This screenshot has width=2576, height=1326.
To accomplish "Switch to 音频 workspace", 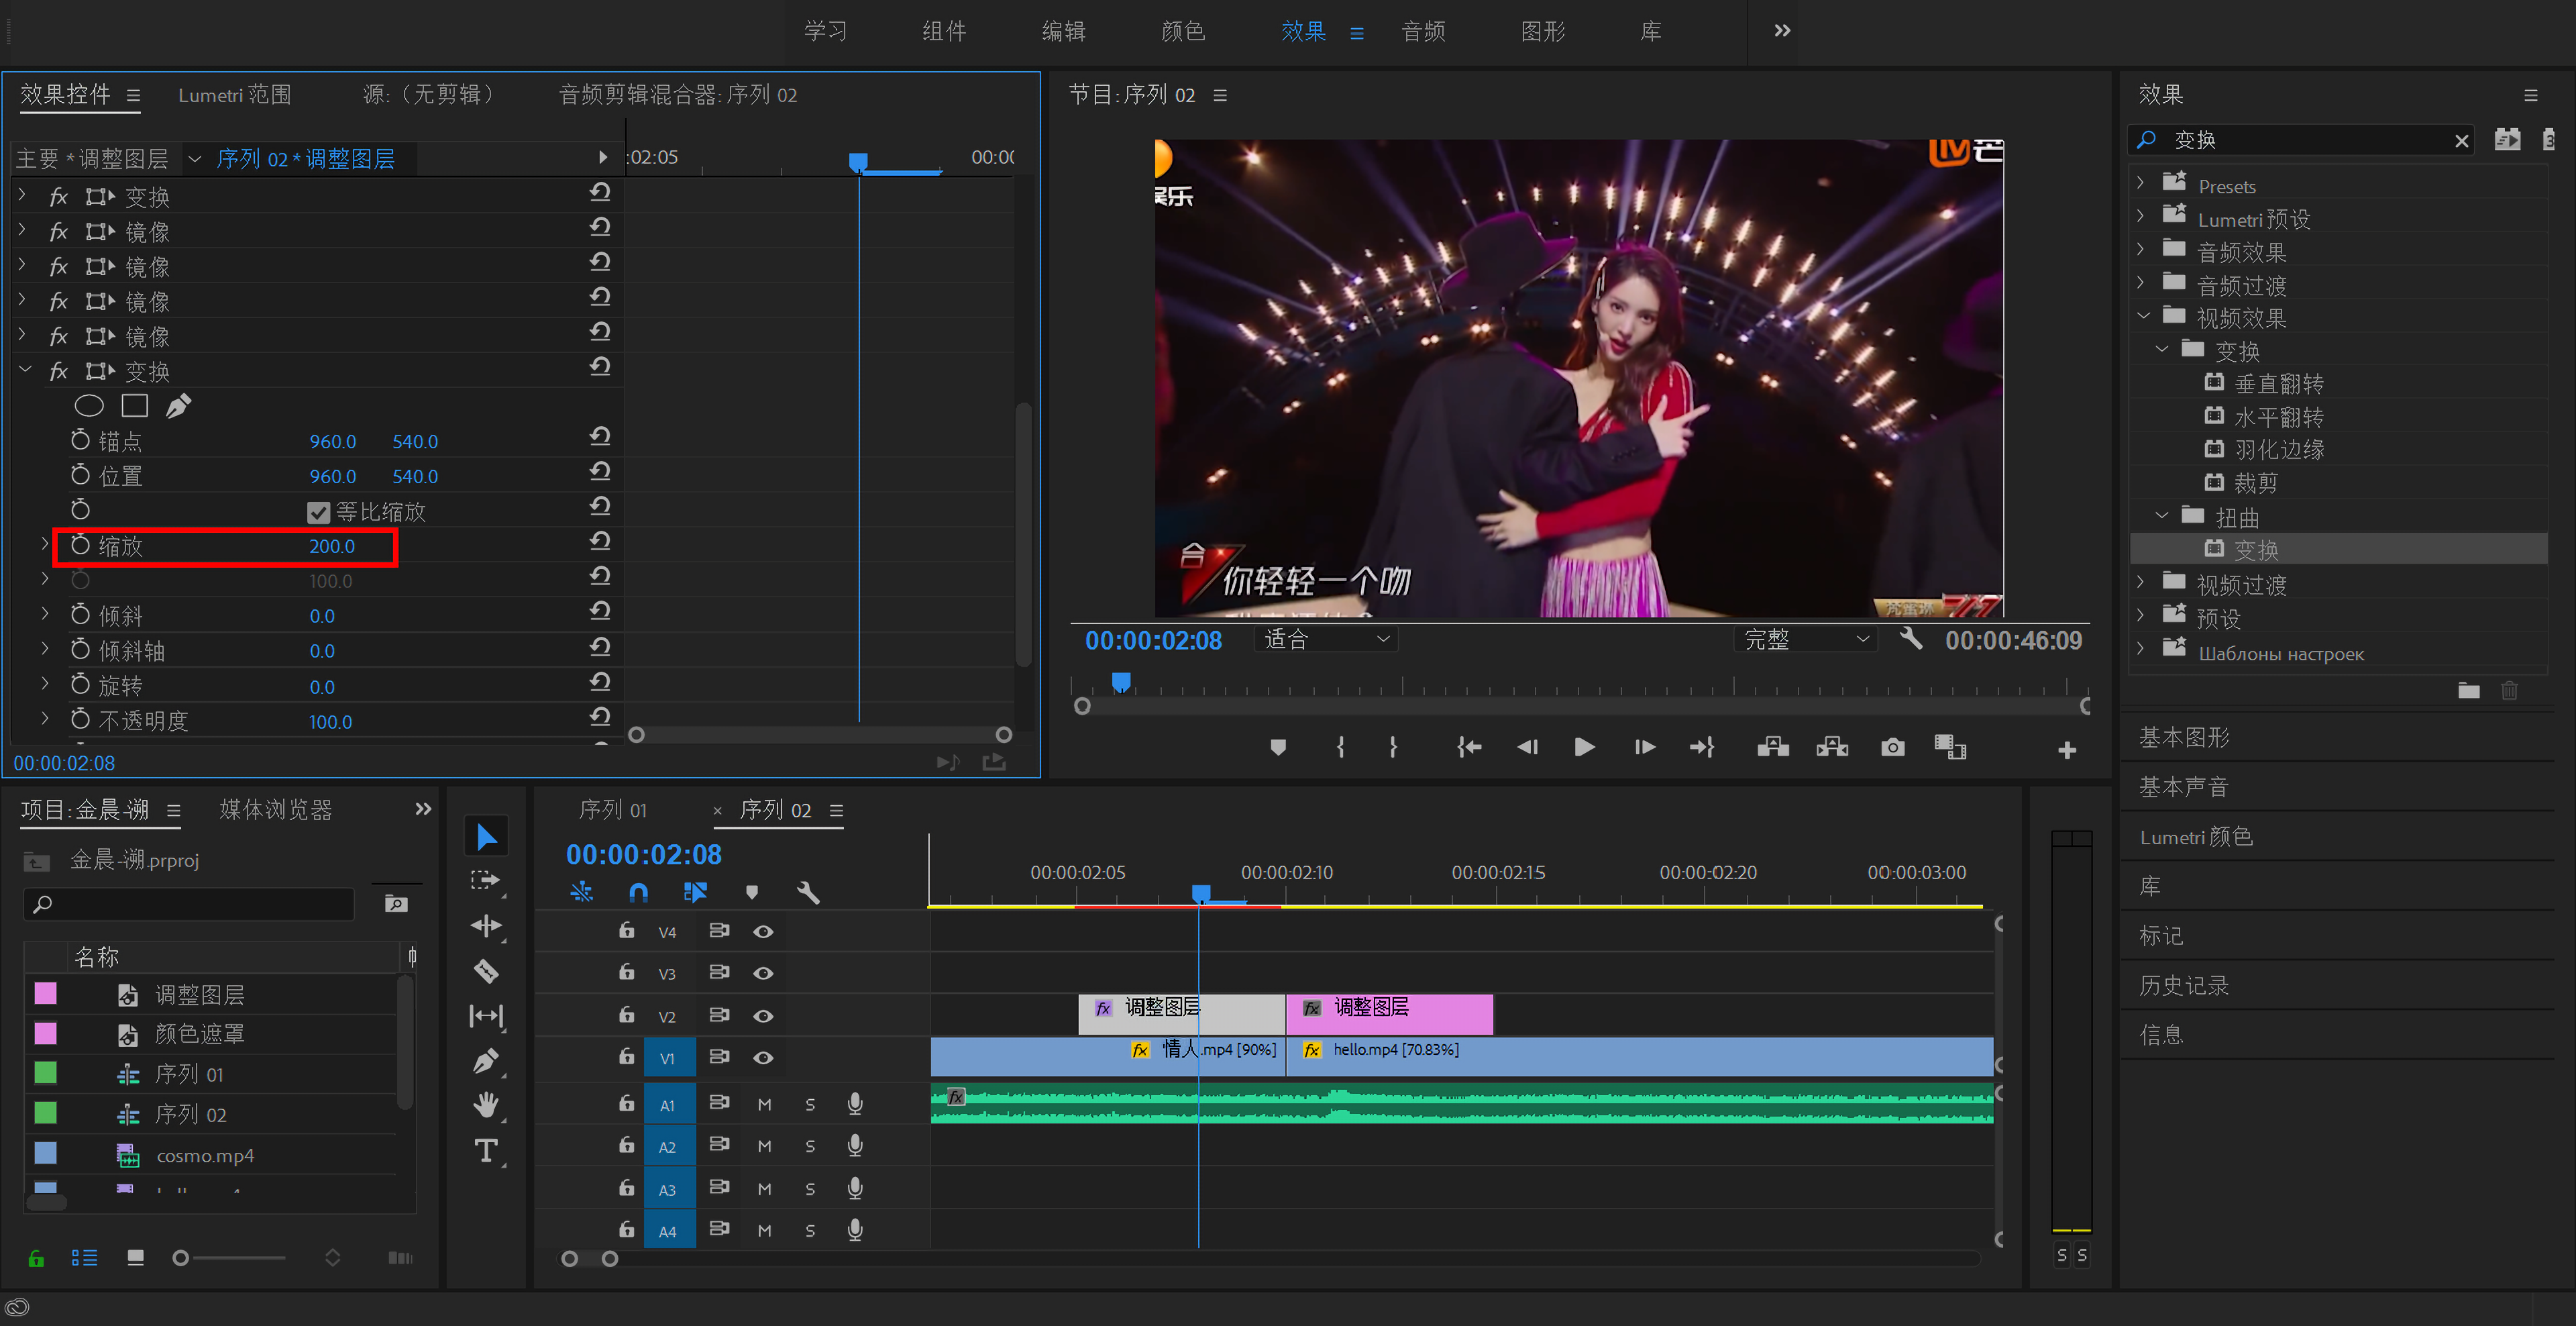I will coord(1423,31).
